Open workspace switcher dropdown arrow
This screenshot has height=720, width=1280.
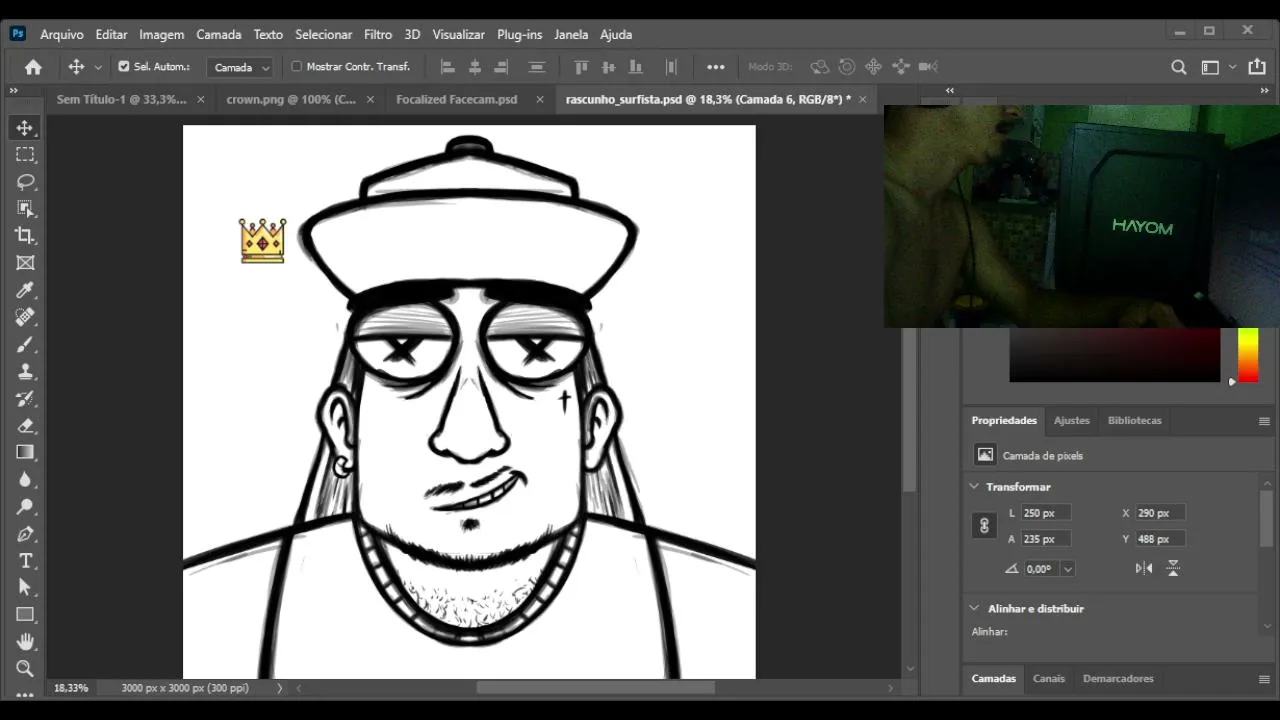pyautogui.click(x=1232, y=67)
